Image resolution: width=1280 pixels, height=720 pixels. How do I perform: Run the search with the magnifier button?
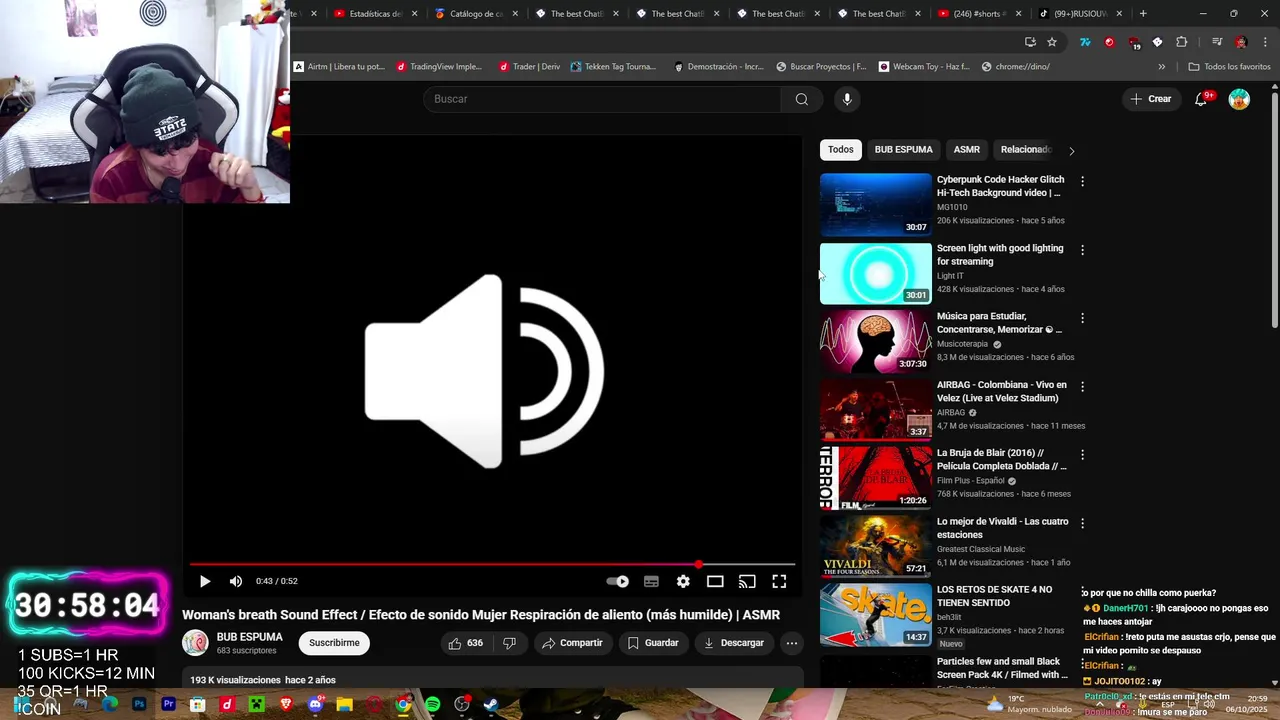[801, 99]
